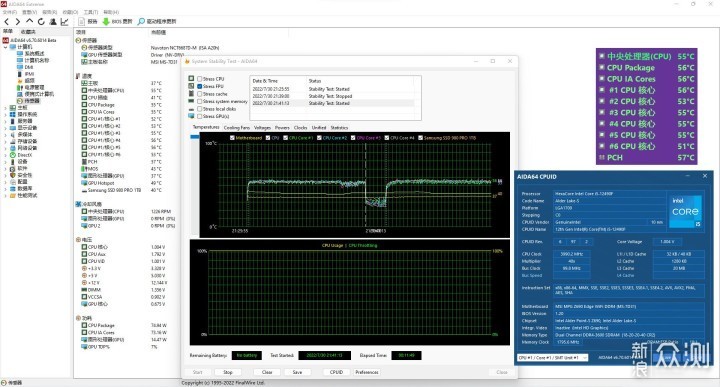
Task: Open the Tools (T) menu
Action: [x=91, y=12]
